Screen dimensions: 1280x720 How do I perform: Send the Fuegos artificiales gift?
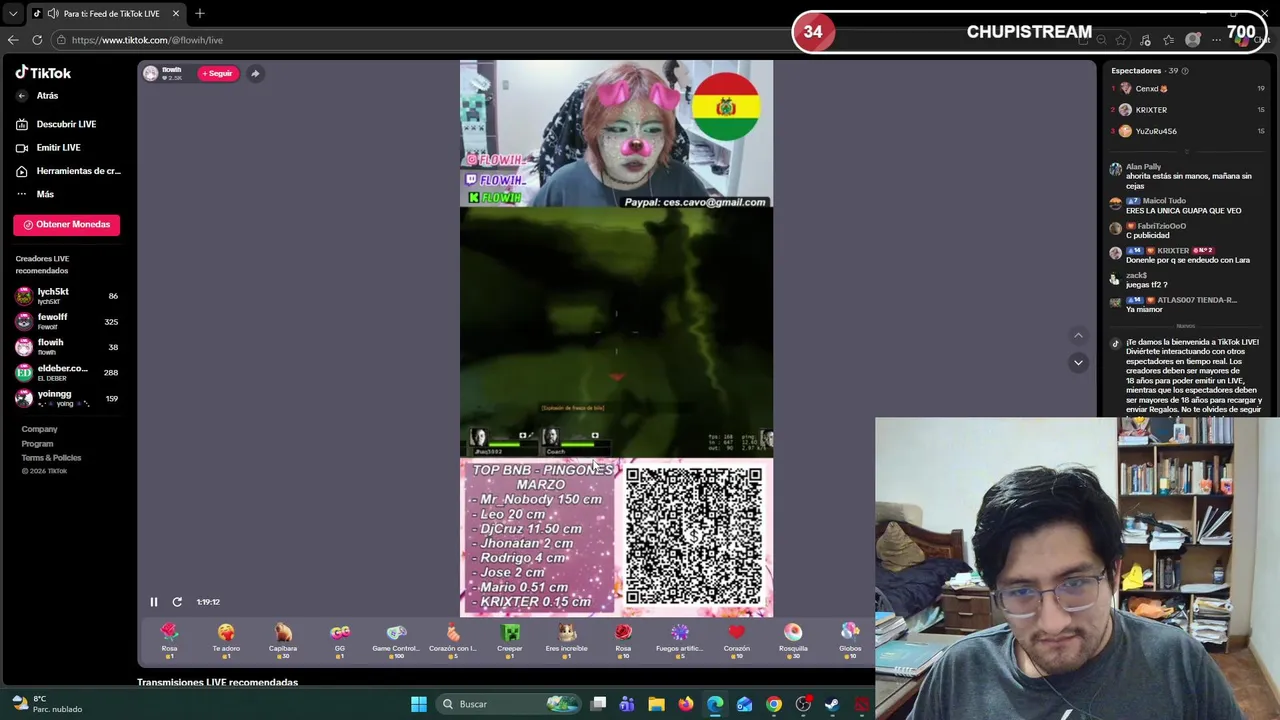click(x=680, y=640)
